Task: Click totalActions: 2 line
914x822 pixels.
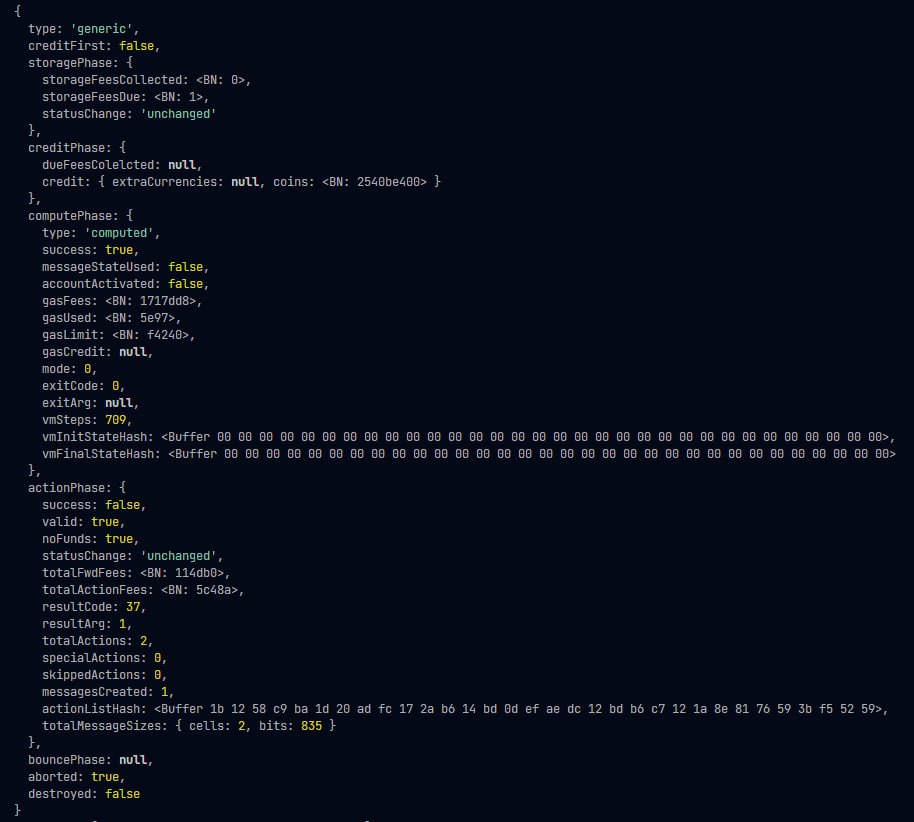Action: click(97, 641)
